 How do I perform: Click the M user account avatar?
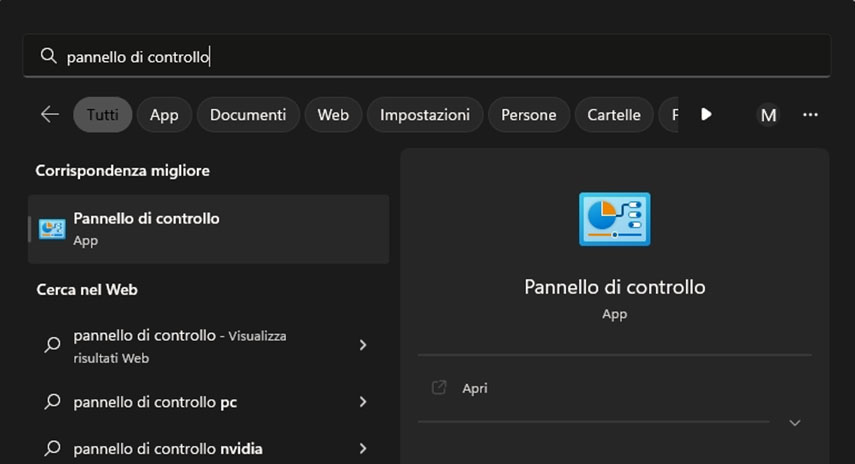(768, 115)
